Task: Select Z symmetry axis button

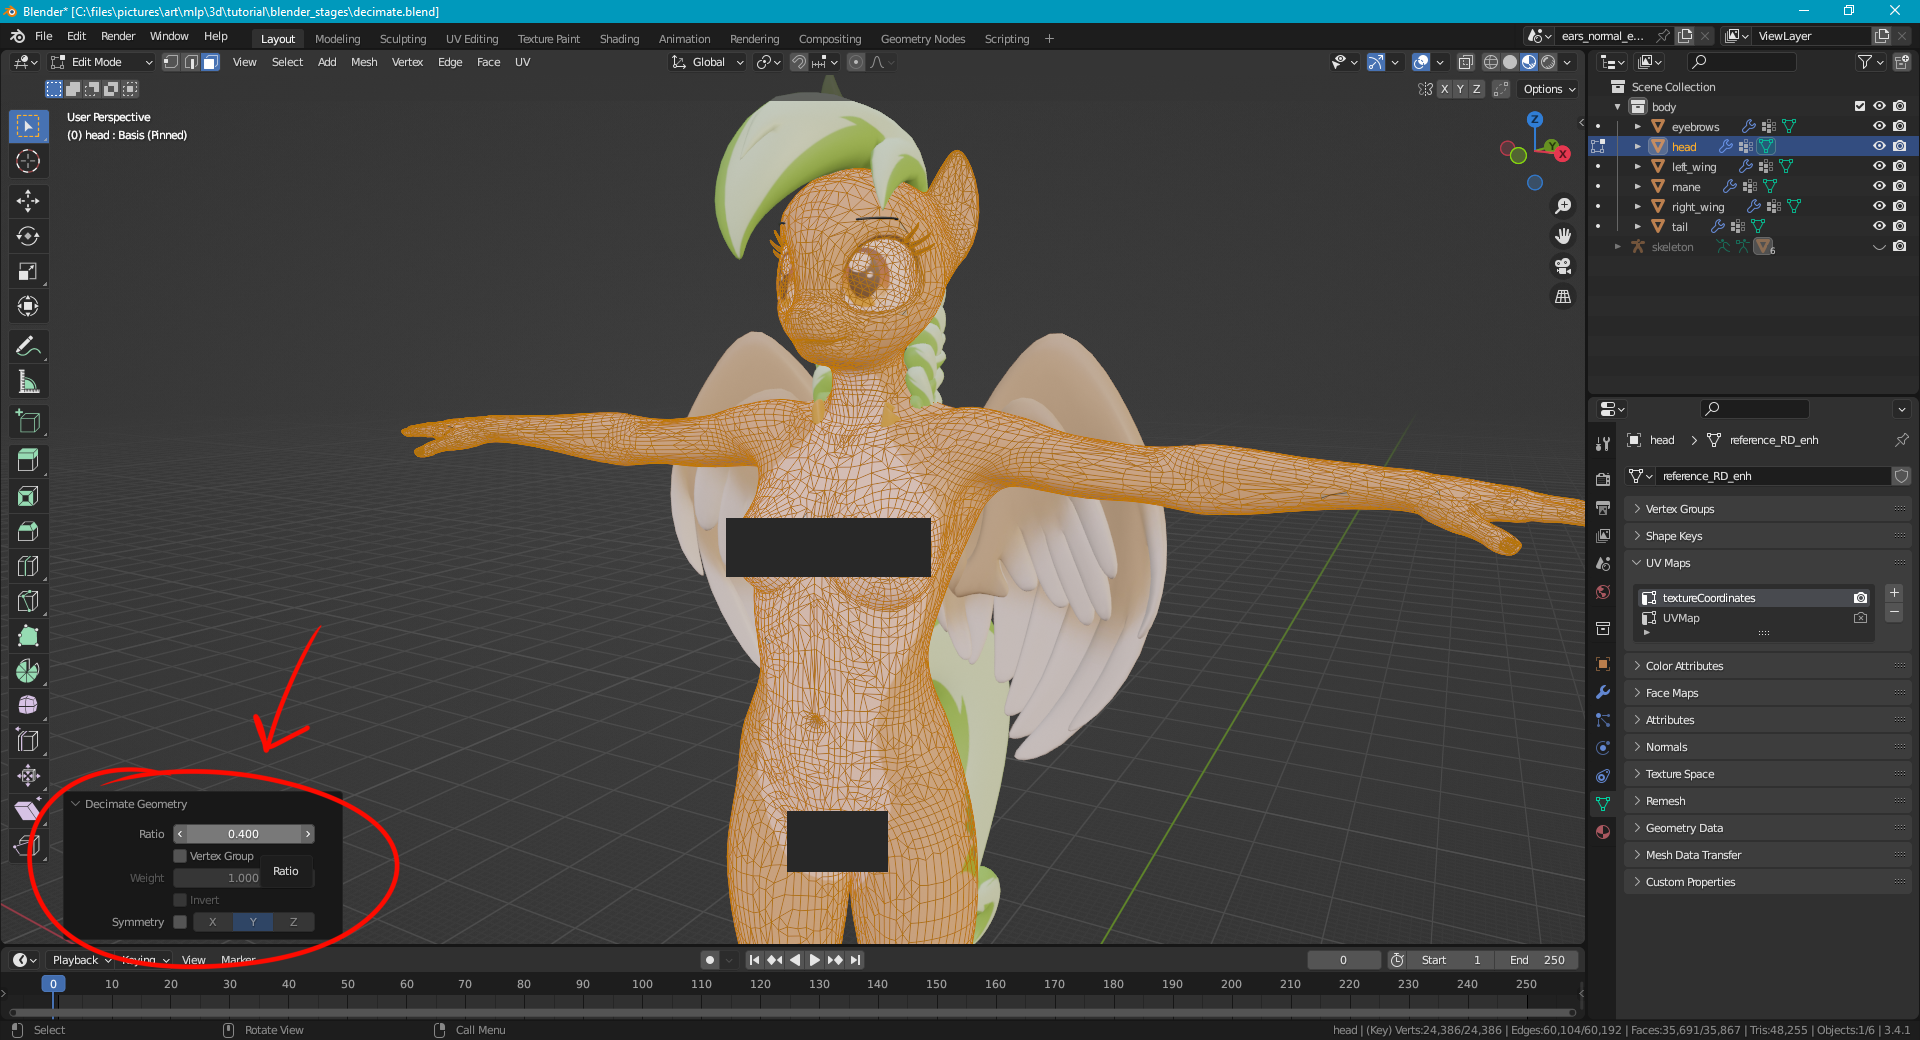Action: coord(293,922)
